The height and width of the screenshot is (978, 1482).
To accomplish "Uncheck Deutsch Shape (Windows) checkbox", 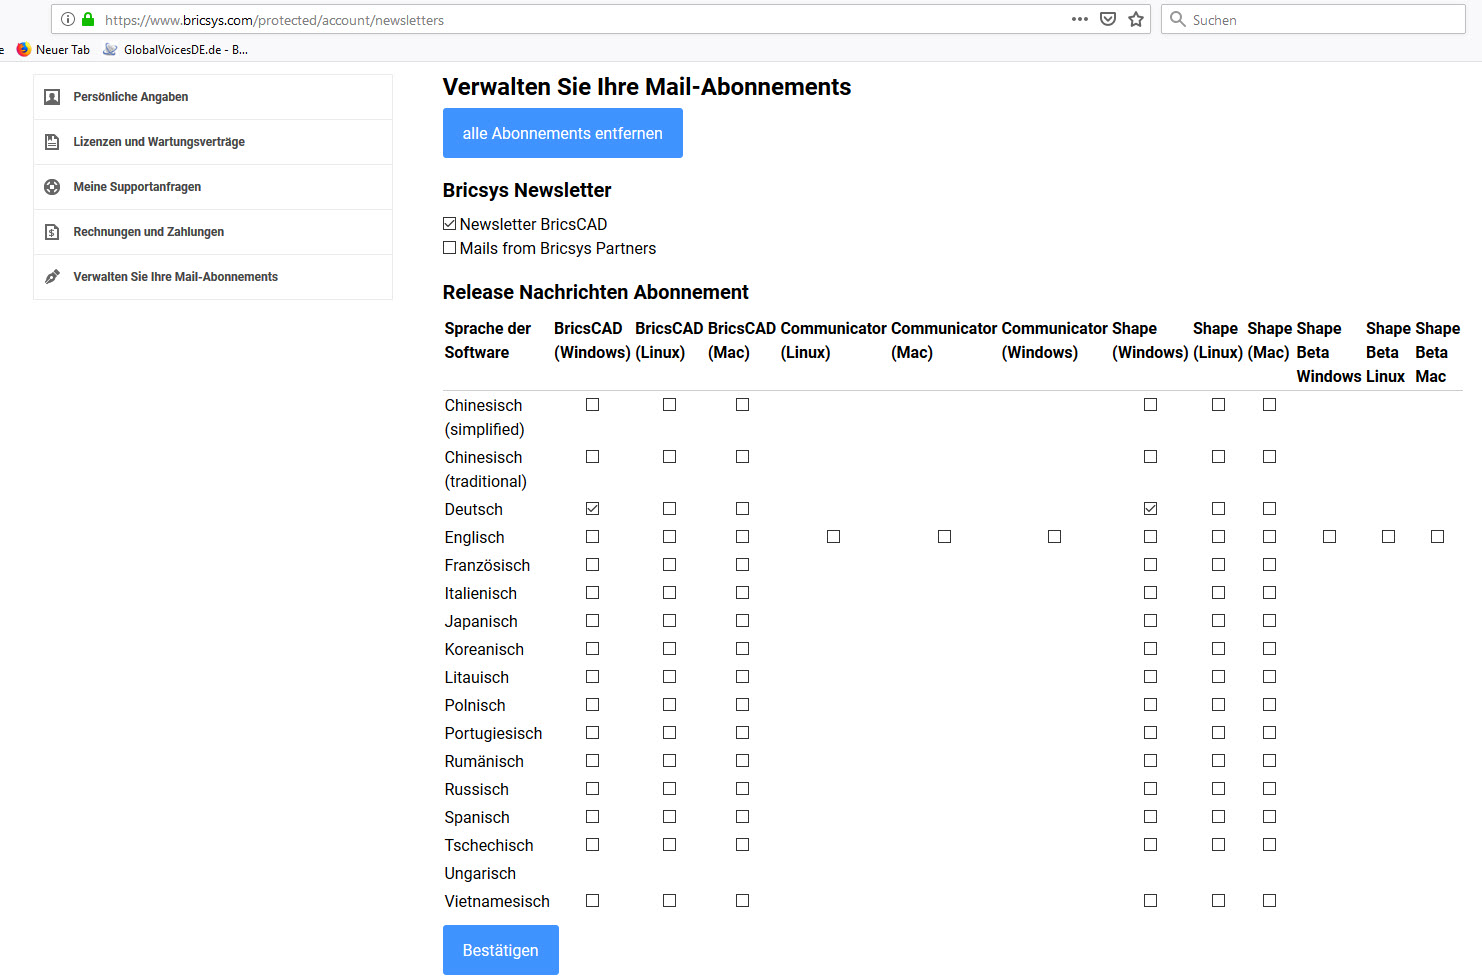I will [1151, 509].
